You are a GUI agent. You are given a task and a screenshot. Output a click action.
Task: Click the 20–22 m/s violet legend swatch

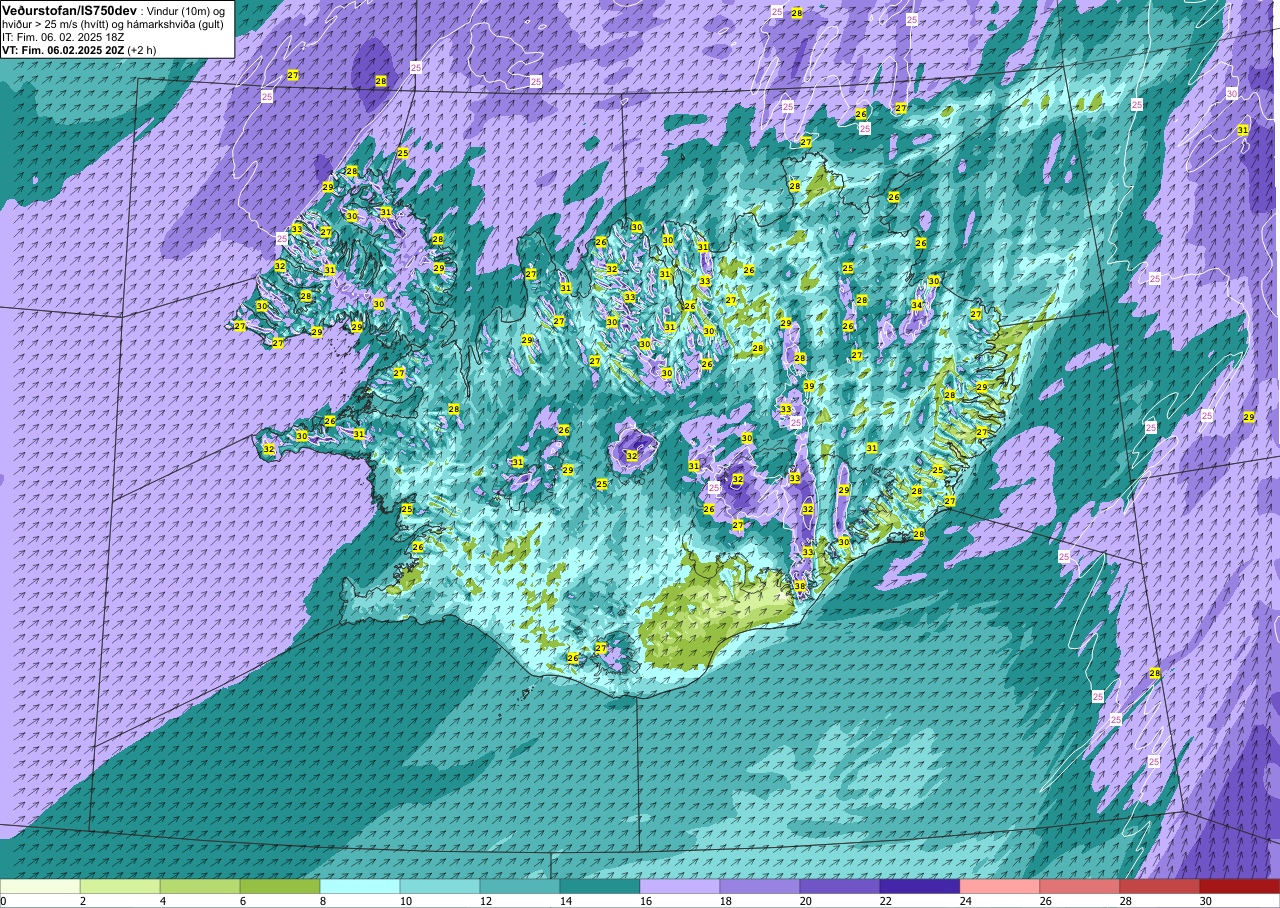pyautogui.click(x=840, y=886)
